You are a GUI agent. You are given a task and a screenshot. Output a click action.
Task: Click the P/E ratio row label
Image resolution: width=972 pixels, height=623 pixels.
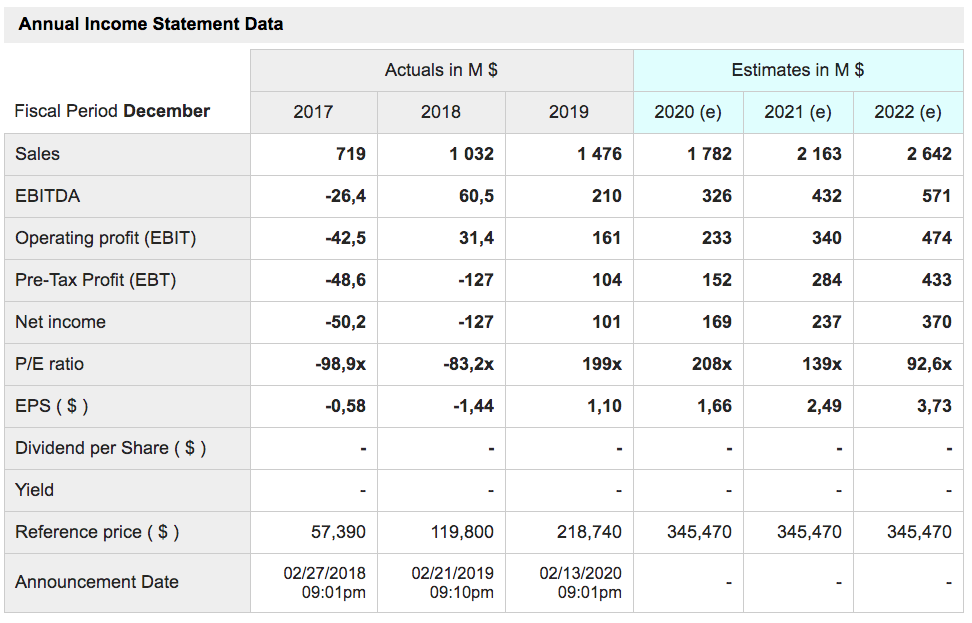[49, 364]
